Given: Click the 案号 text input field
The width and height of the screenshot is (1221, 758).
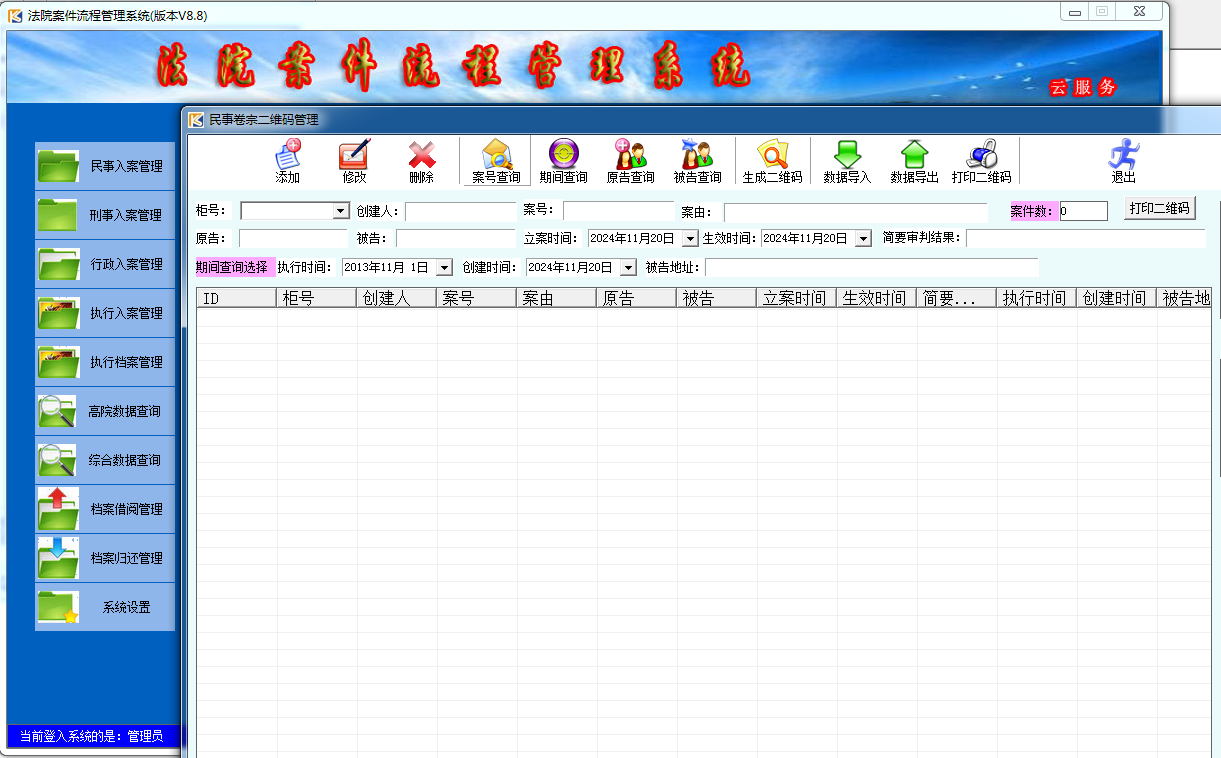Looking at the screenshot, I should pyautogui.click(x=618, y=211).
